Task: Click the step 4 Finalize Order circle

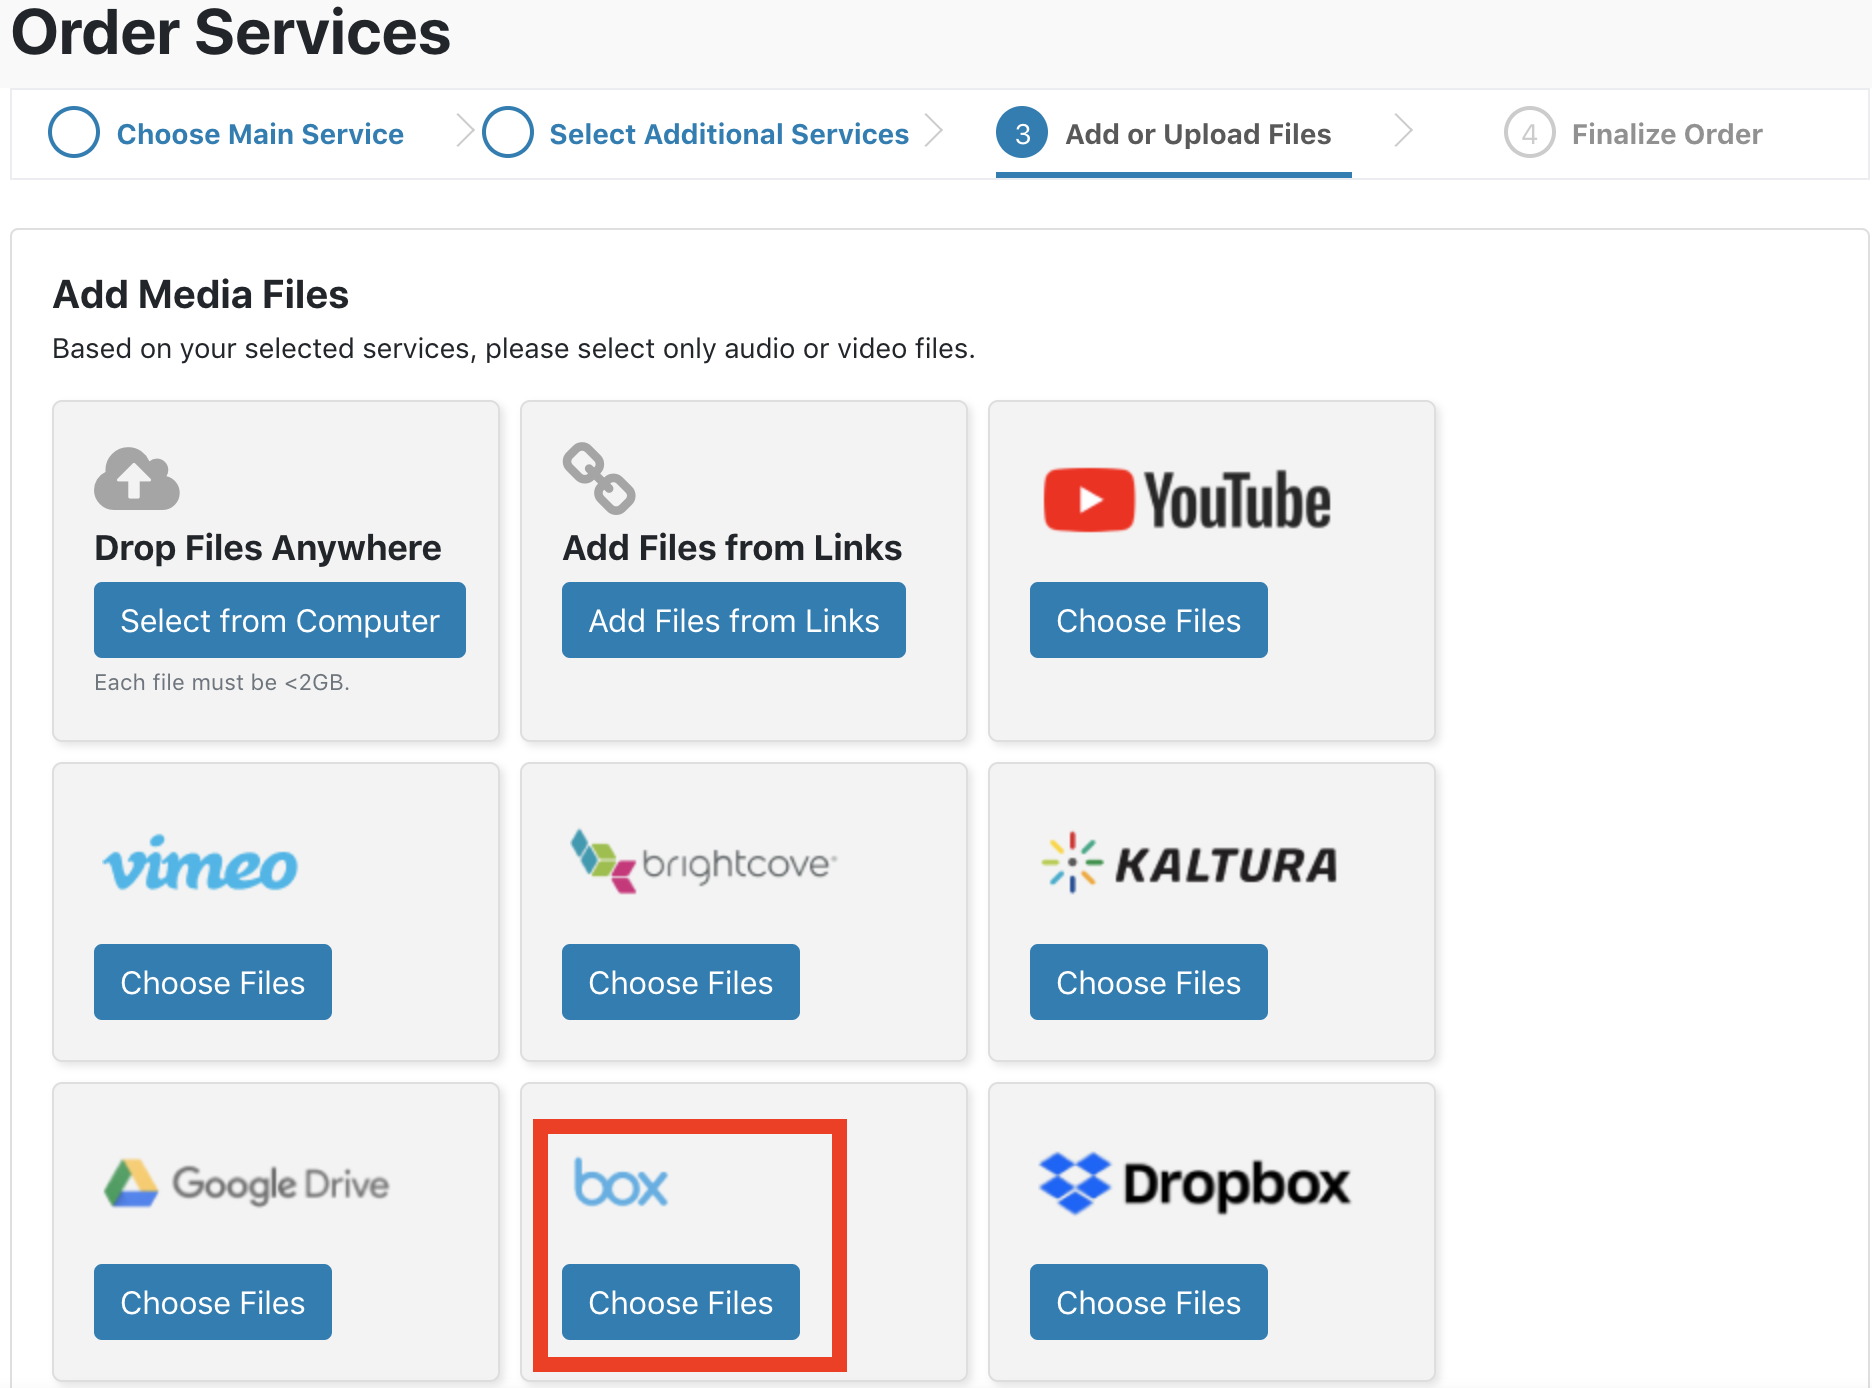Action: click(1530, 132)
